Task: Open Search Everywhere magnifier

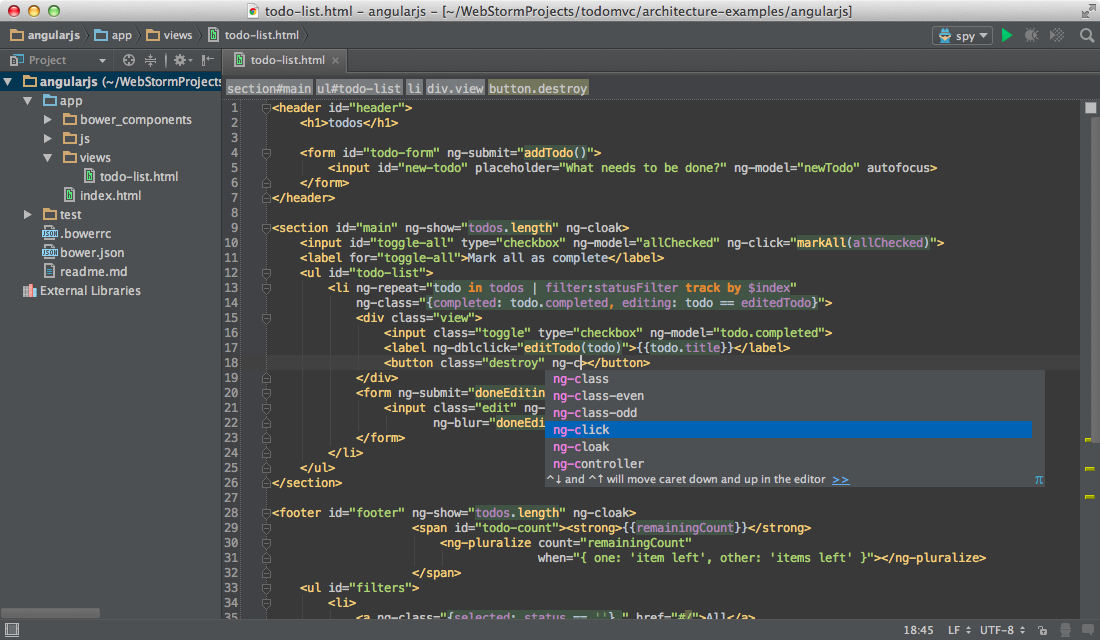Action: click(1084, 34)
